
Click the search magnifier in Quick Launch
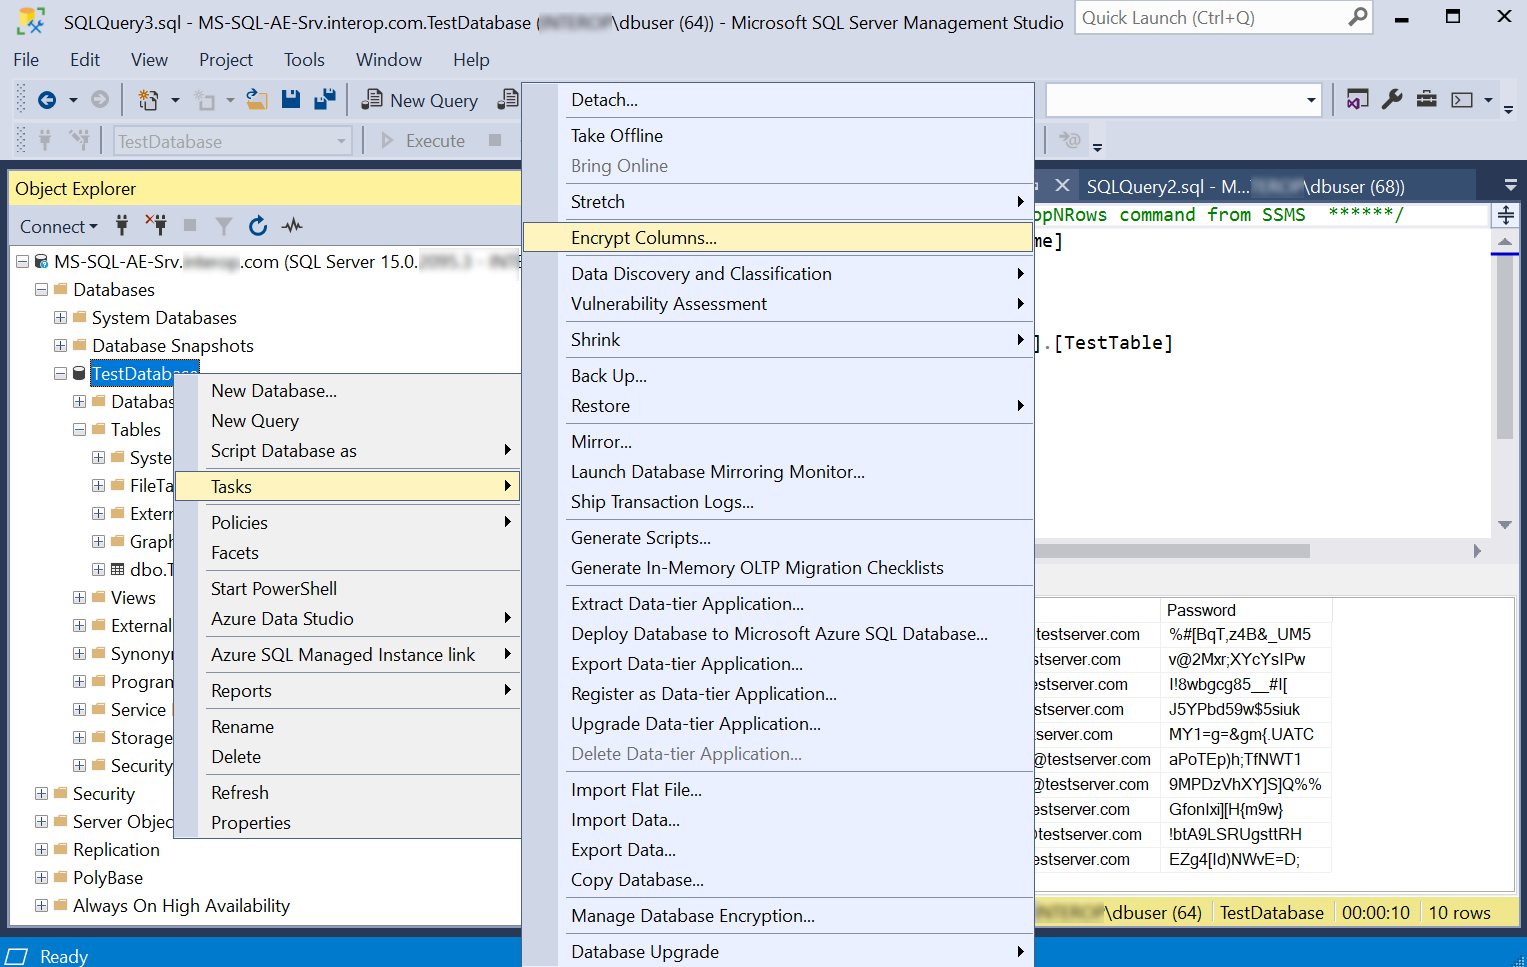click(x=1357, y=17)
